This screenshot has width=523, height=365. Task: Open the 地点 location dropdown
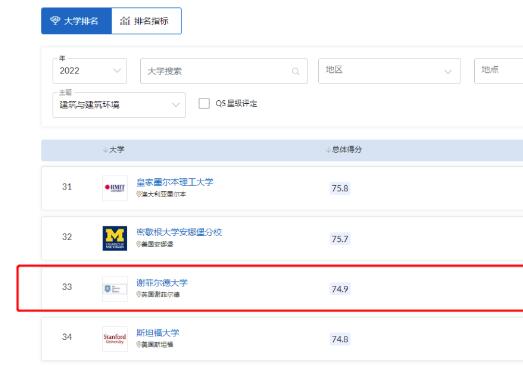499,71
